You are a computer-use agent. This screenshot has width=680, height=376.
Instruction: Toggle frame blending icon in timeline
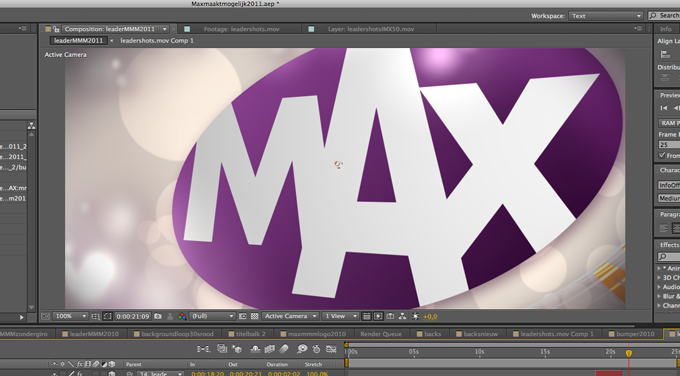pos(270,349)
